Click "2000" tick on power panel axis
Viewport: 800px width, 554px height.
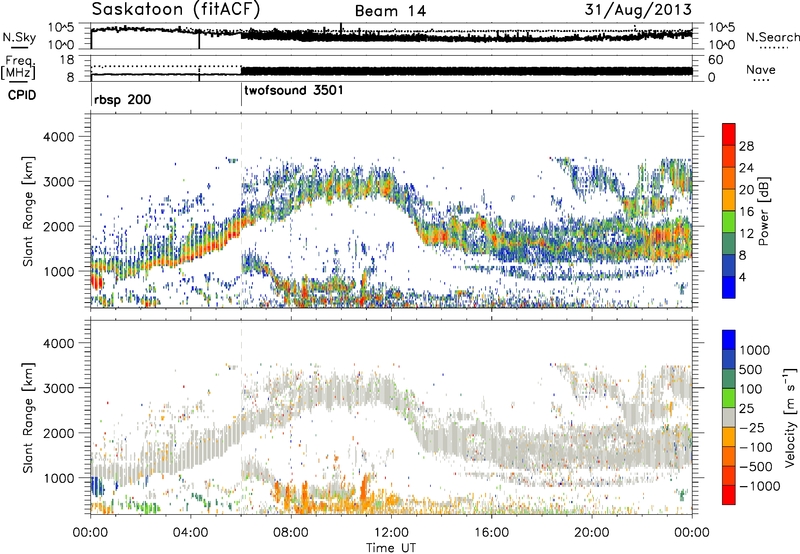click(59, 226)
